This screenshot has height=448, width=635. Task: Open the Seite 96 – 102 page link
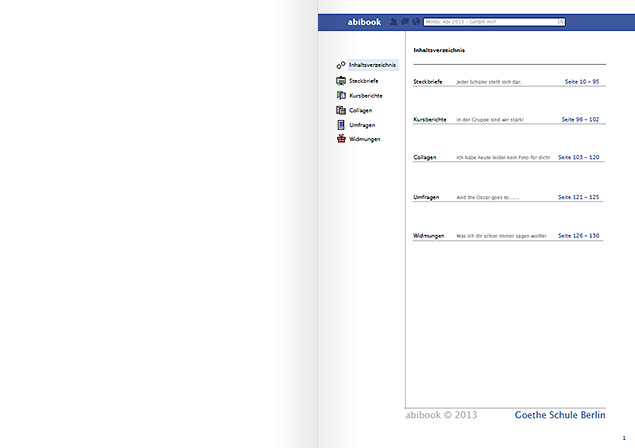580,119
